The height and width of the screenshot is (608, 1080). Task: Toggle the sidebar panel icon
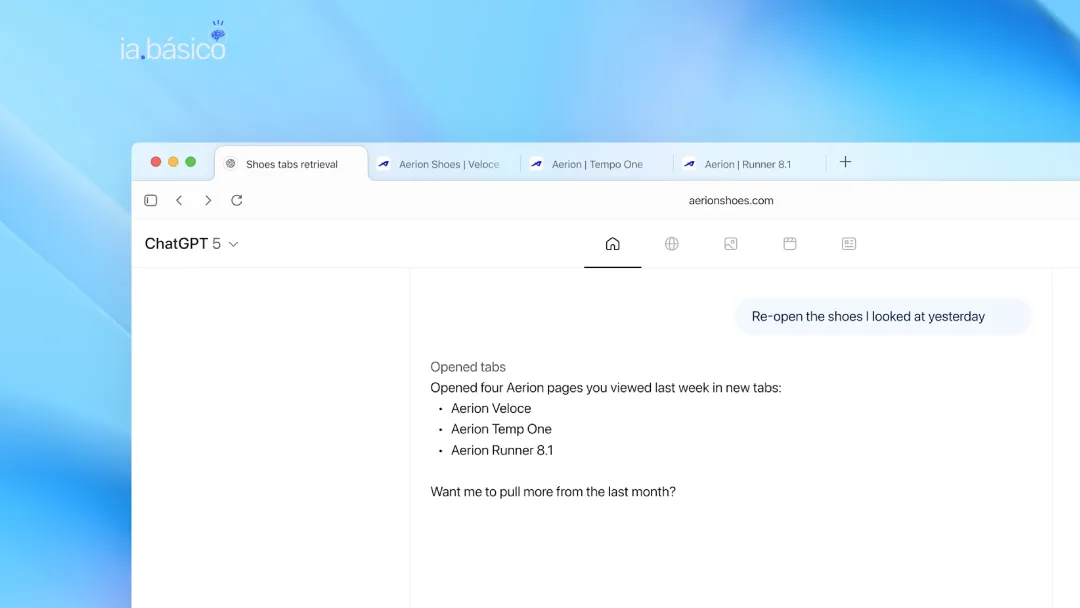151,200
